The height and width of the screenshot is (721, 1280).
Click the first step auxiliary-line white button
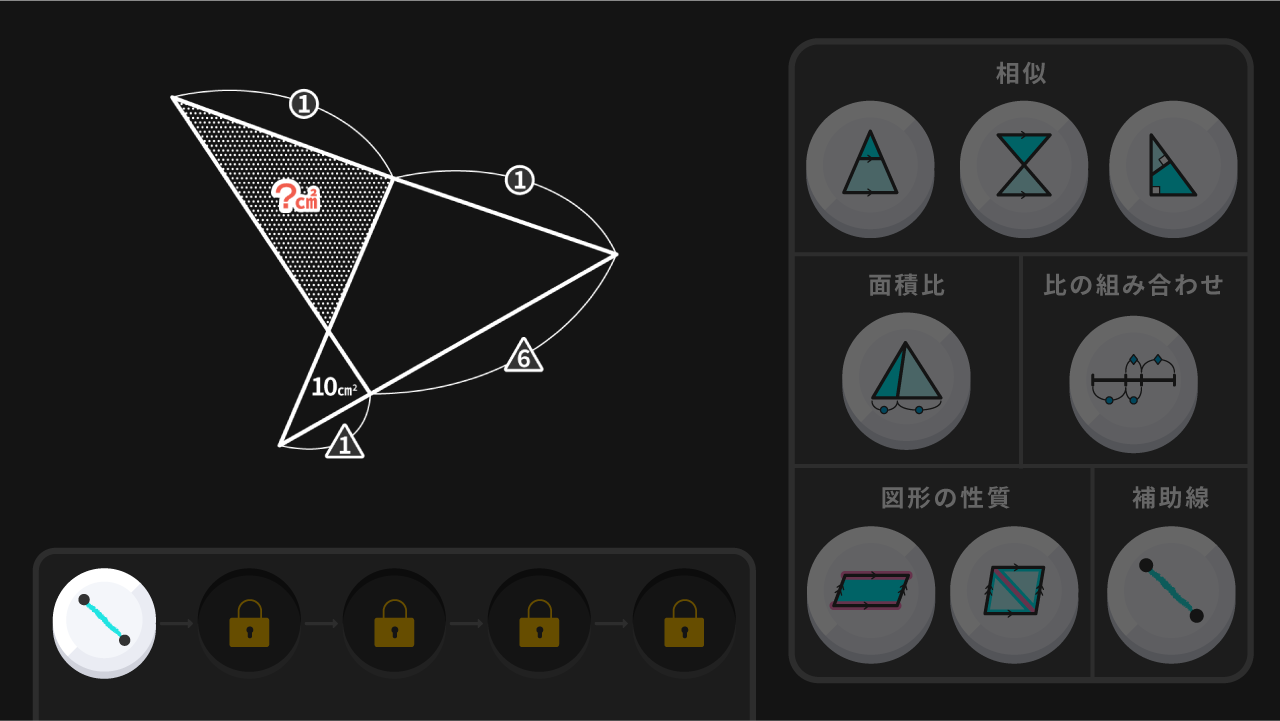[x=104, y=620]
